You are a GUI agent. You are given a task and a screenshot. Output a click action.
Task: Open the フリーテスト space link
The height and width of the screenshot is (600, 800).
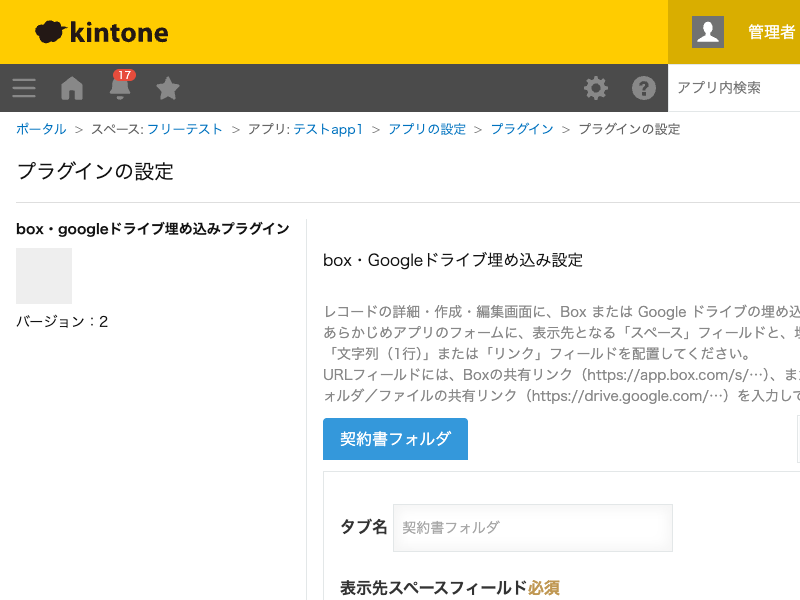tap(185, 129)
